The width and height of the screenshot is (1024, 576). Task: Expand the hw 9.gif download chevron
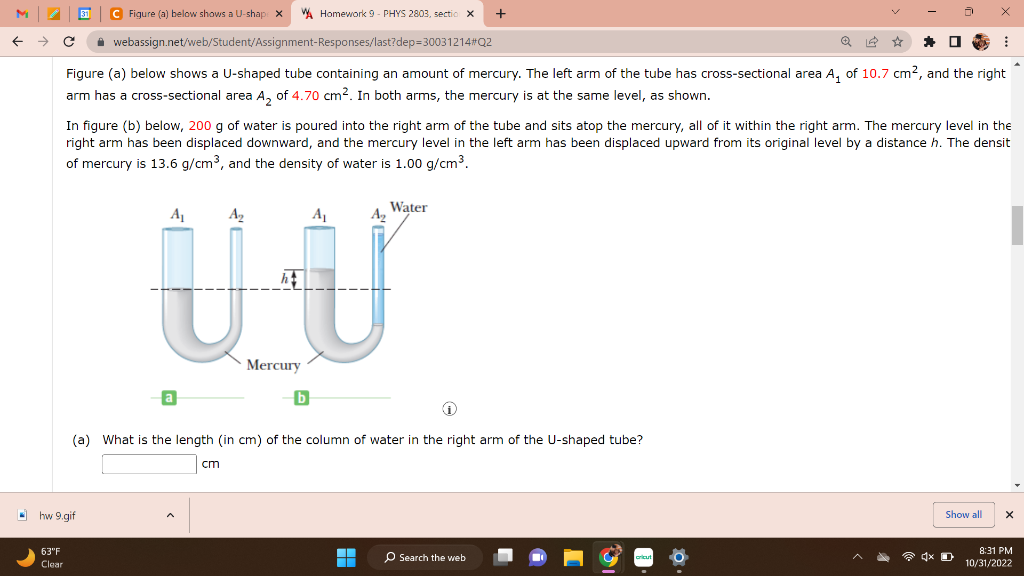(170, 513)
